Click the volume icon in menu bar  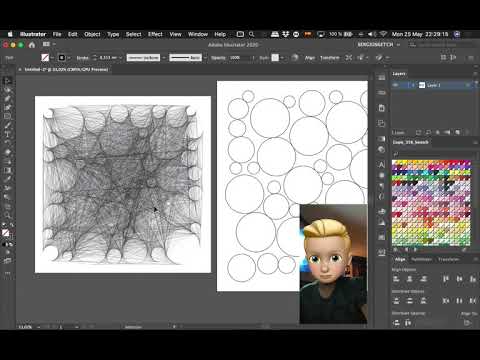371,34
